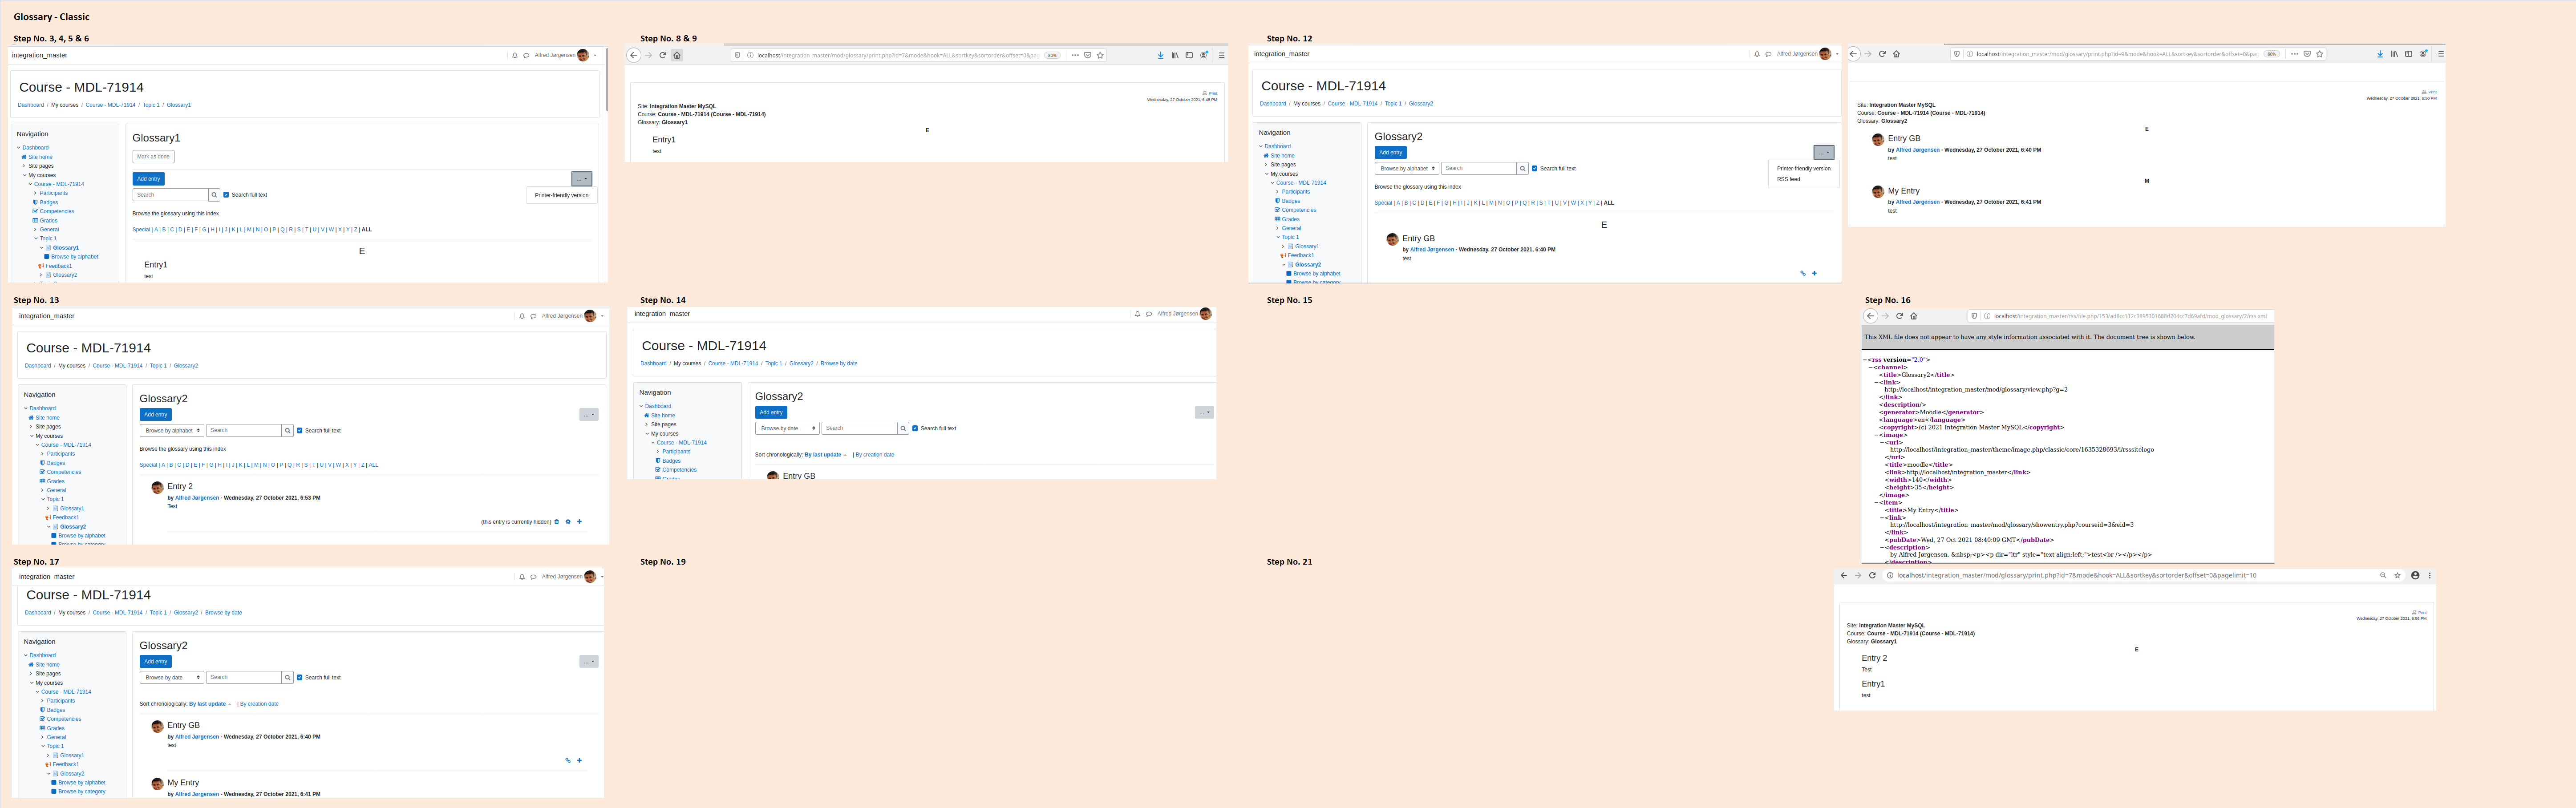Open Browse by date dropdown in Step 17 panel

171,678
